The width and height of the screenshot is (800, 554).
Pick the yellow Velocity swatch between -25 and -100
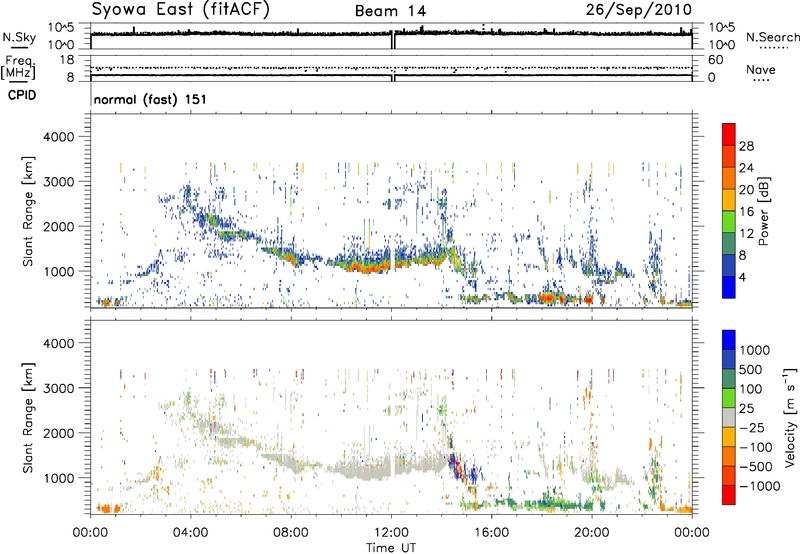(729, 436)
